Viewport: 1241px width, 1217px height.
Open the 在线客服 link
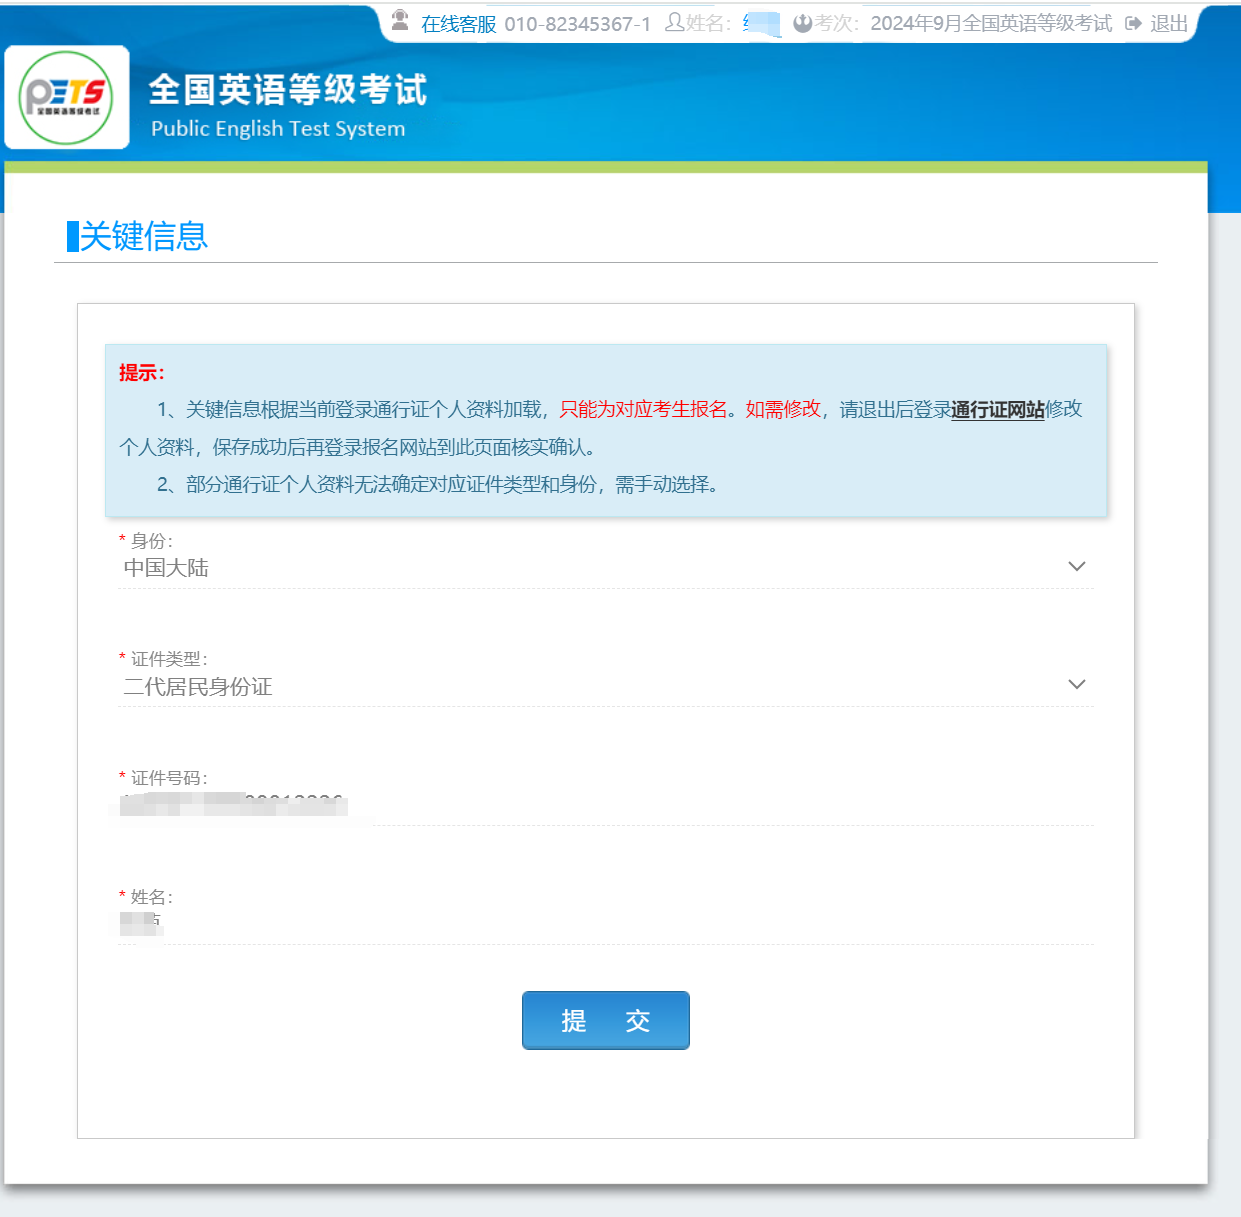pyautogui.click(x=458, y=24)
